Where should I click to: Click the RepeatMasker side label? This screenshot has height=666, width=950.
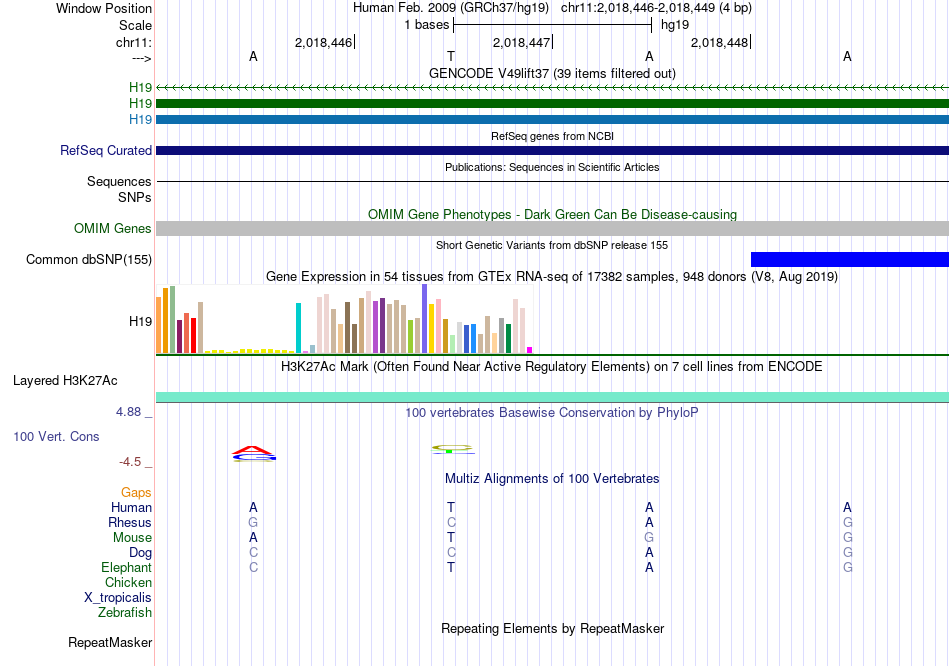tap(110, 642)
